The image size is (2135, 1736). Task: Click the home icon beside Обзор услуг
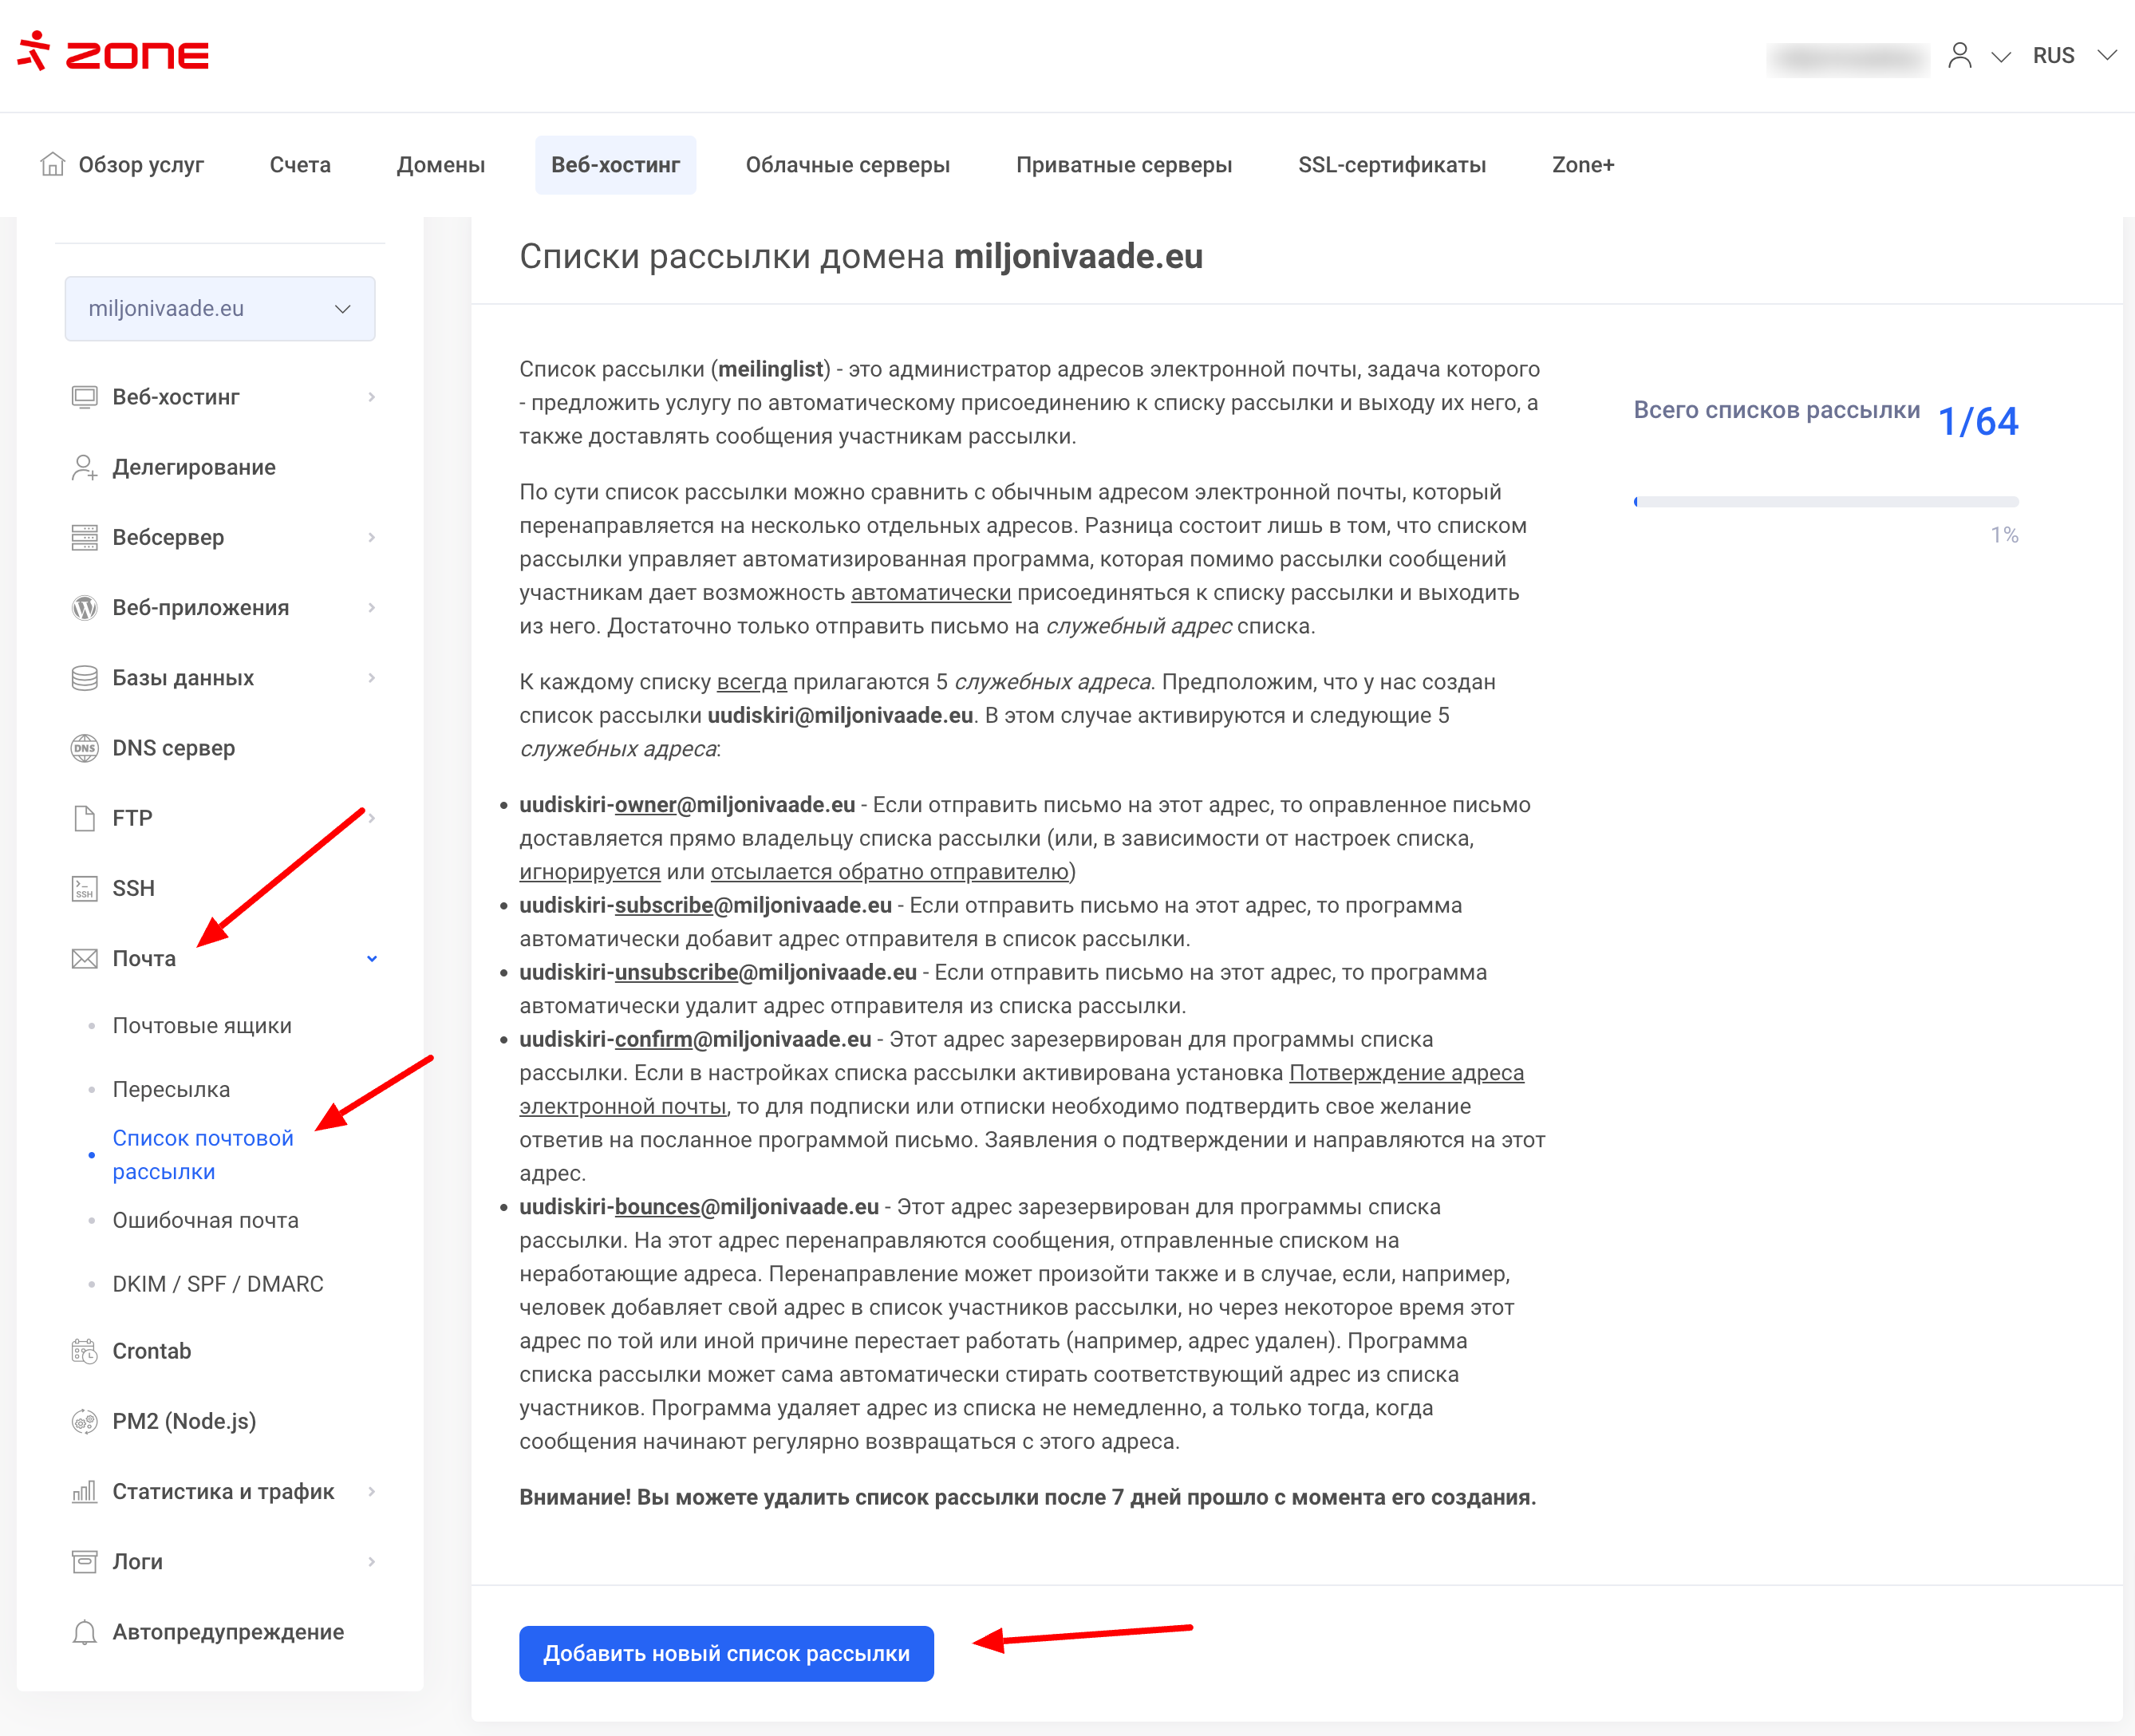point(52,164)
